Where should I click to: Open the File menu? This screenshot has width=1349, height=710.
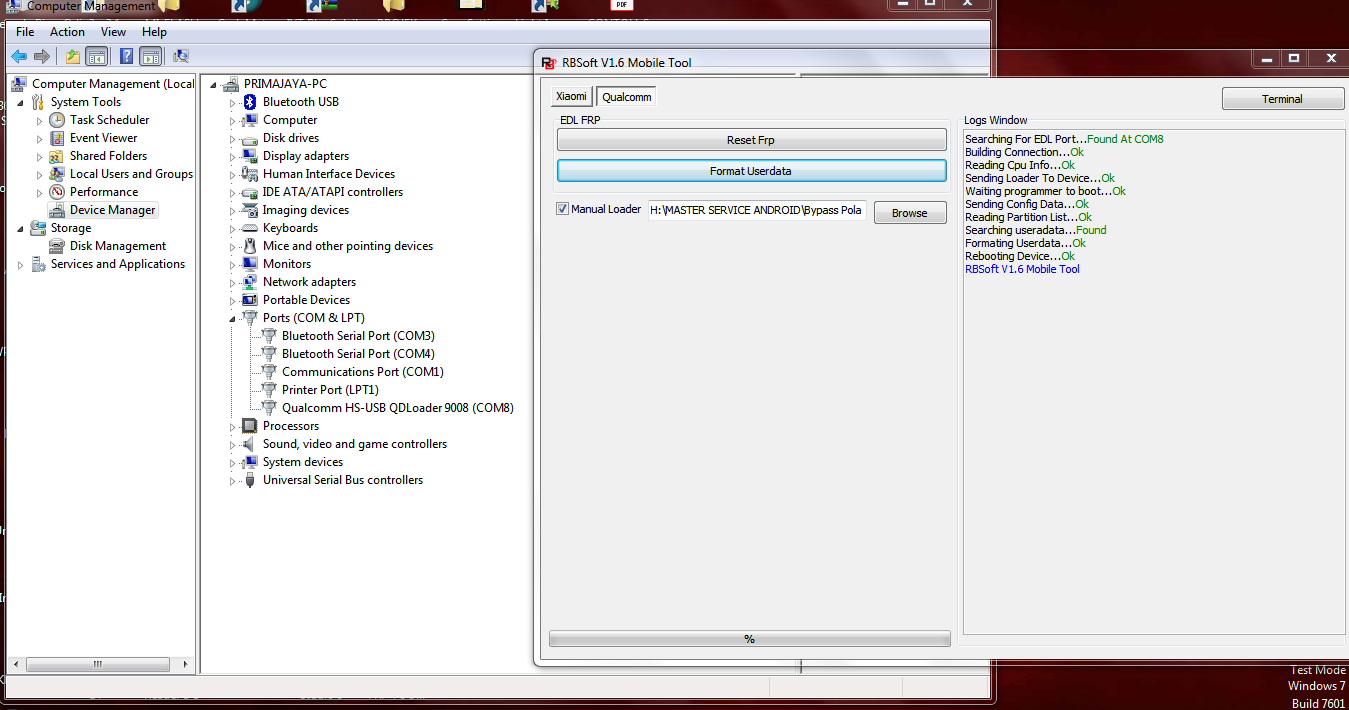click(25, 32)
